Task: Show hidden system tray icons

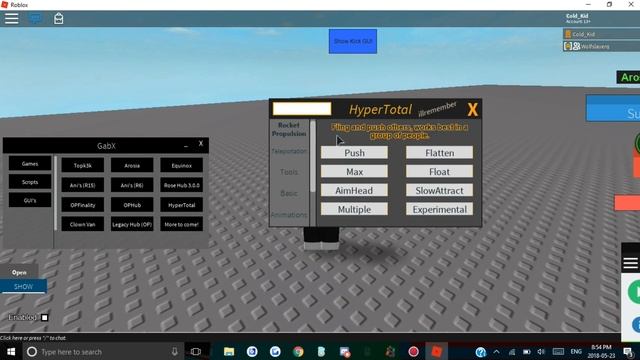Action: pos(496,351)
